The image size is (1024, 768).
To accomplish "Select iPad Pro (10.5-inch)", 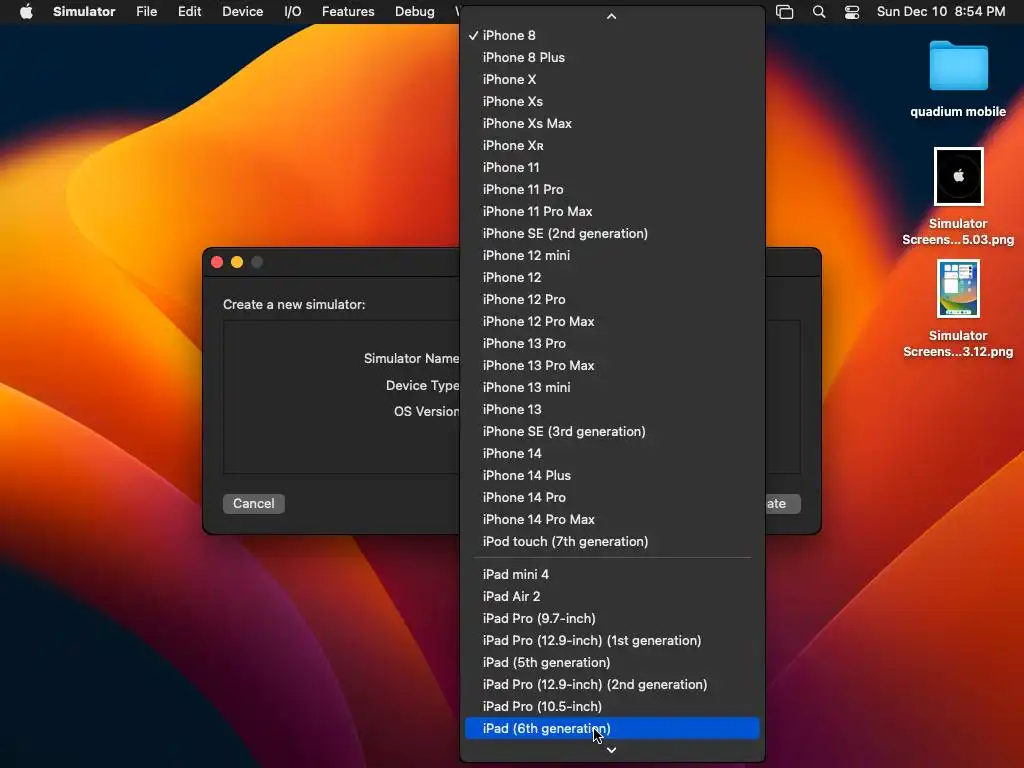I will pyautogui.click(x=612, y=707).
